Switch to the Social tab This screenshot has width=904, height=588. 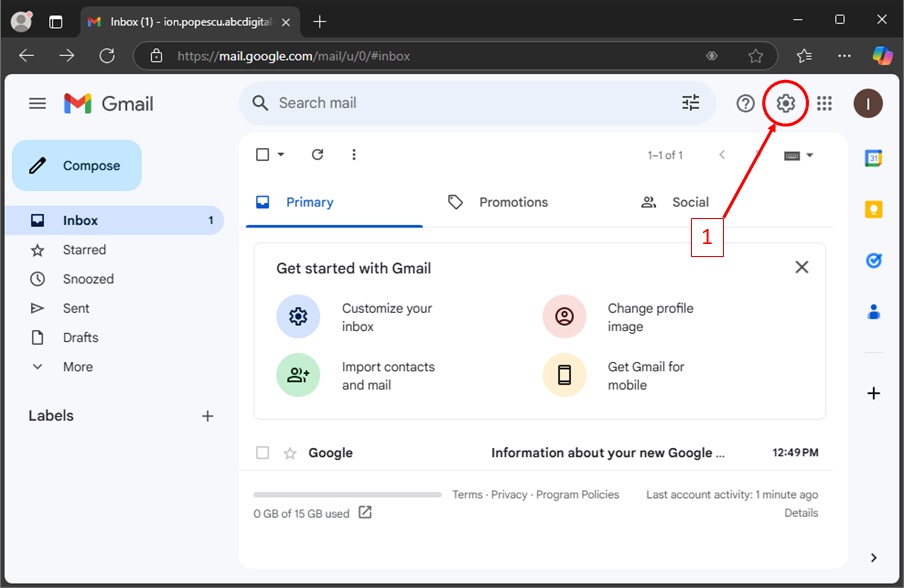point(689,202)
